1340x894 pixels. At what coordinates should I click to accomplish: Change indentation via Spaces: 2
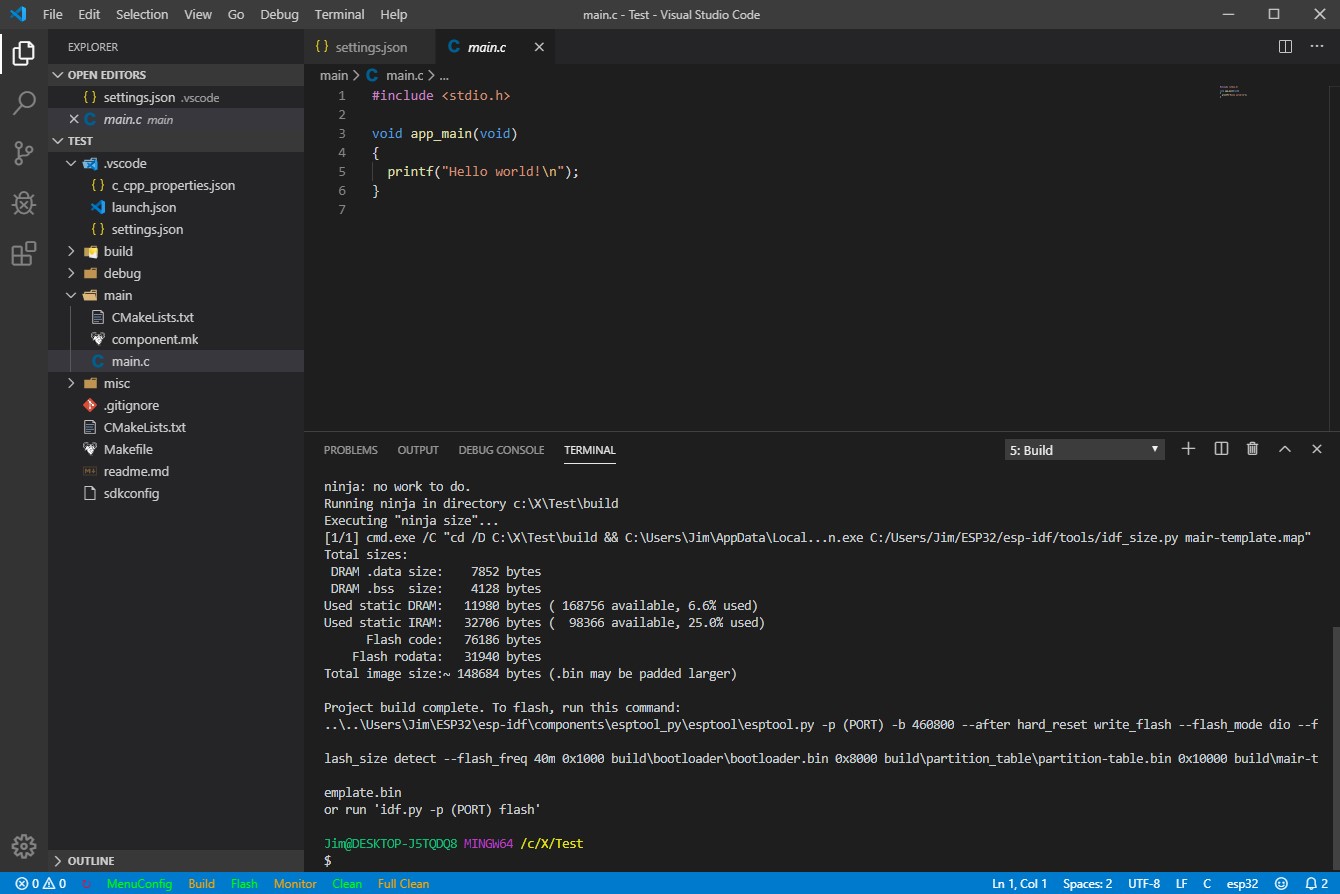point(1087,884)
